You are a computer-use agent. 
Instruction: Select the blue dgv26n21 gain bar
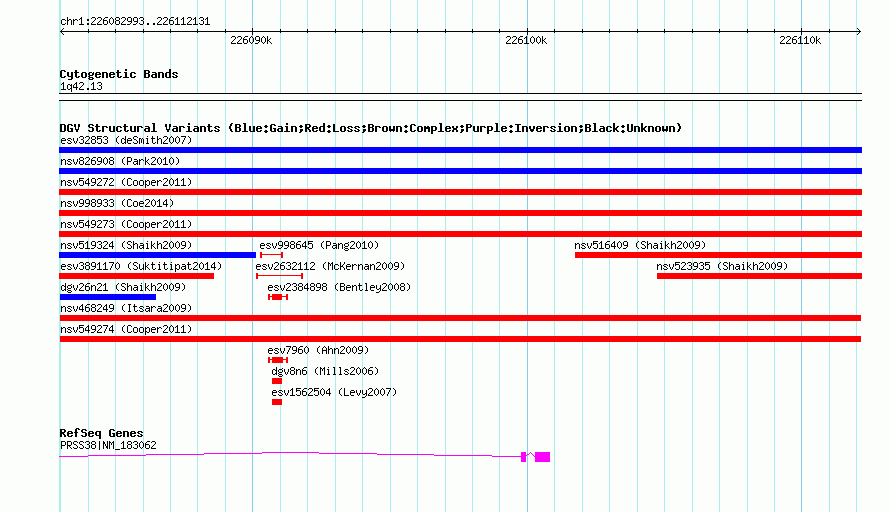pos(108,297)
